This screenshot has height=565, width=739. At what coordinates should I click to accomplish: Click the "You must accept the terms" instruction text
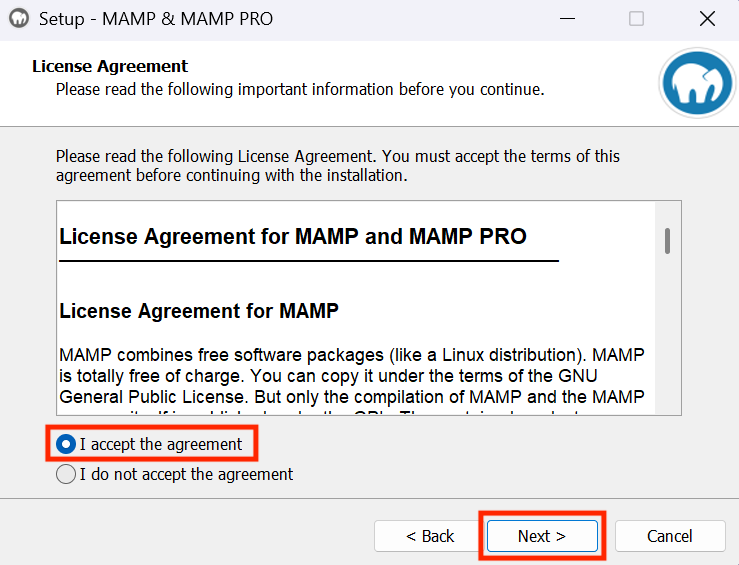tap(337, 165)
